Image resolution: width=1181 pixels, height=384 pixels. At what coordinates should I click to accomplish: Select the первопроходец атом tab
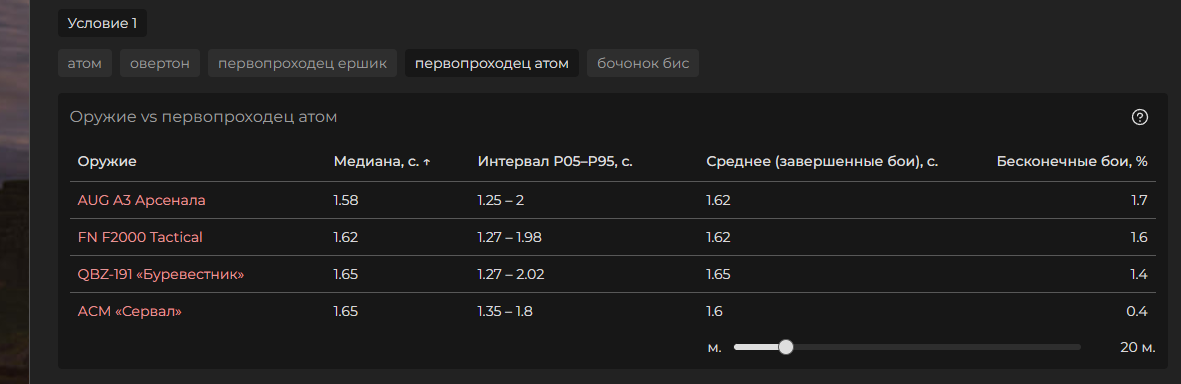tap(492, 63)
